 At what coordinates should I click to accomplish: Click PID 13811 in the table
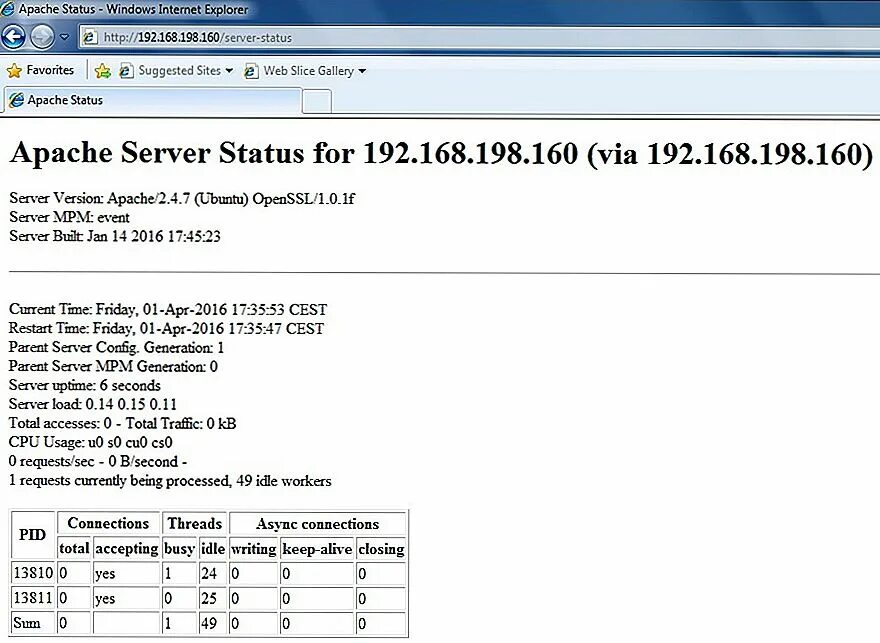(x=33, y=598)
